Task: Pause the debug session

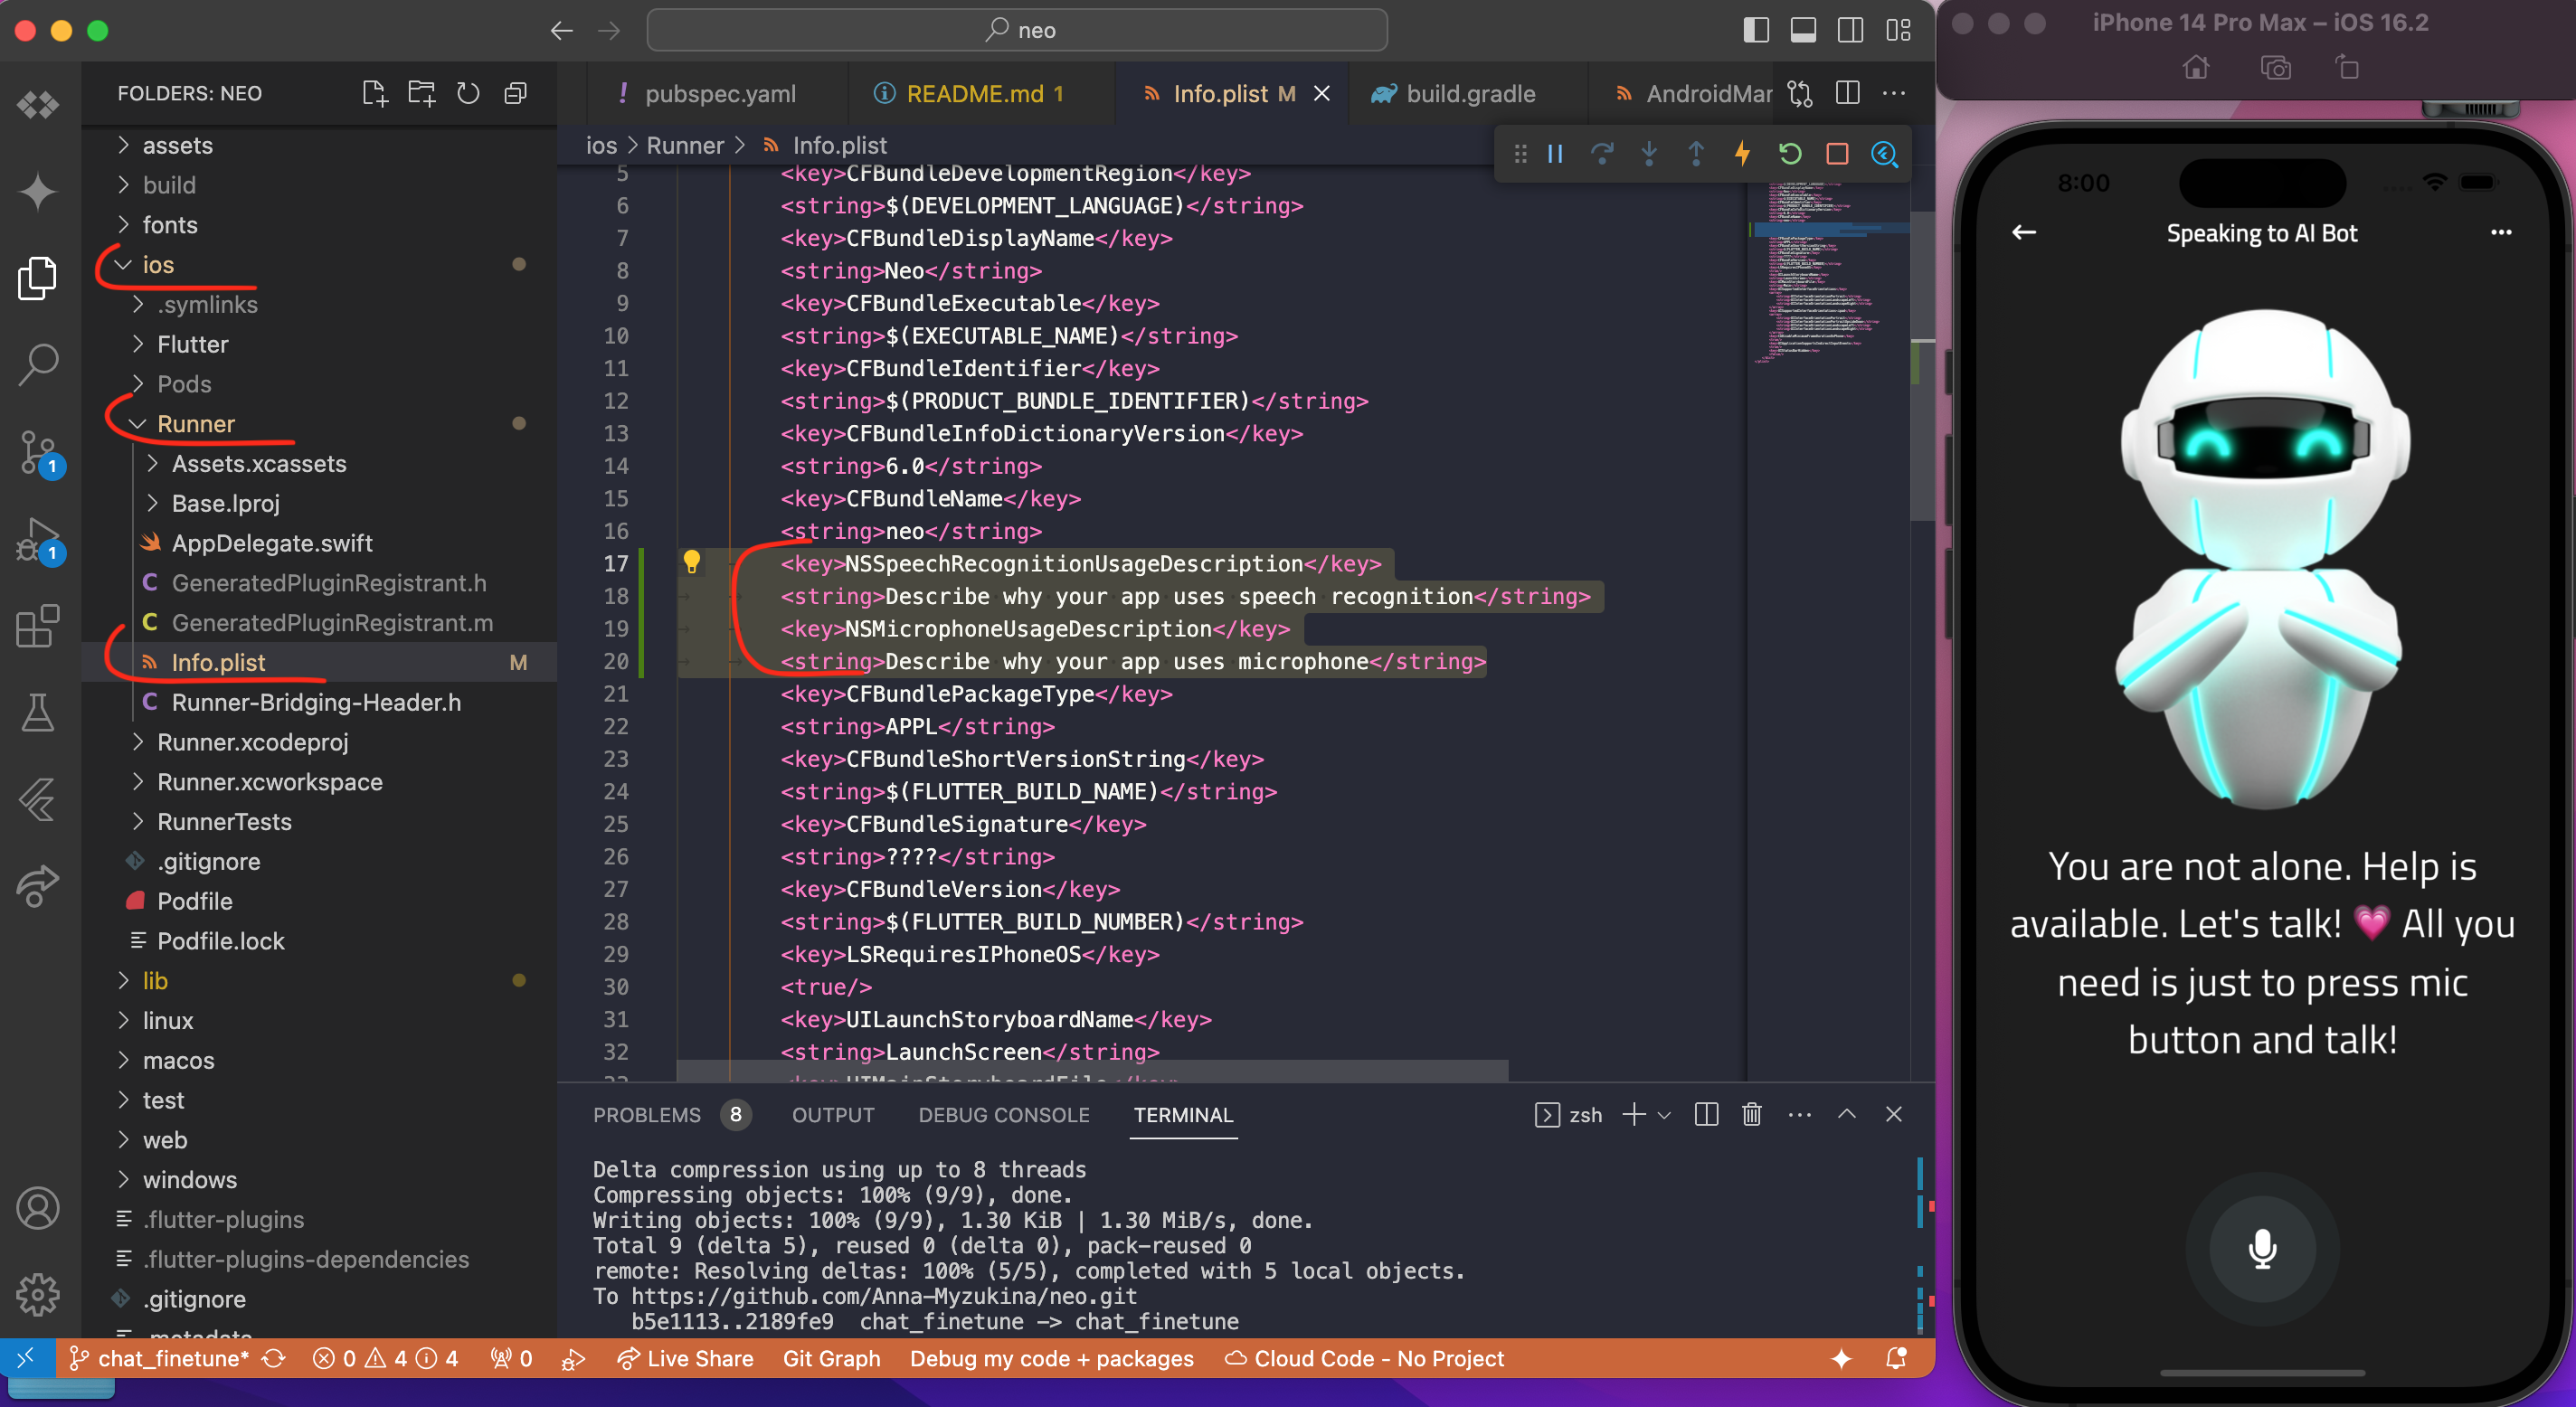Action: (1555, 154)
